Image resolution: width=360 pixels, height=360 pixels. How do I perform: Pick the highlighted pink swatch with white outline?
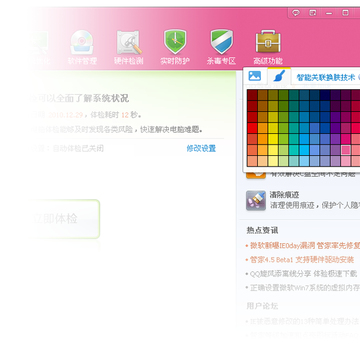click(346, 150)
